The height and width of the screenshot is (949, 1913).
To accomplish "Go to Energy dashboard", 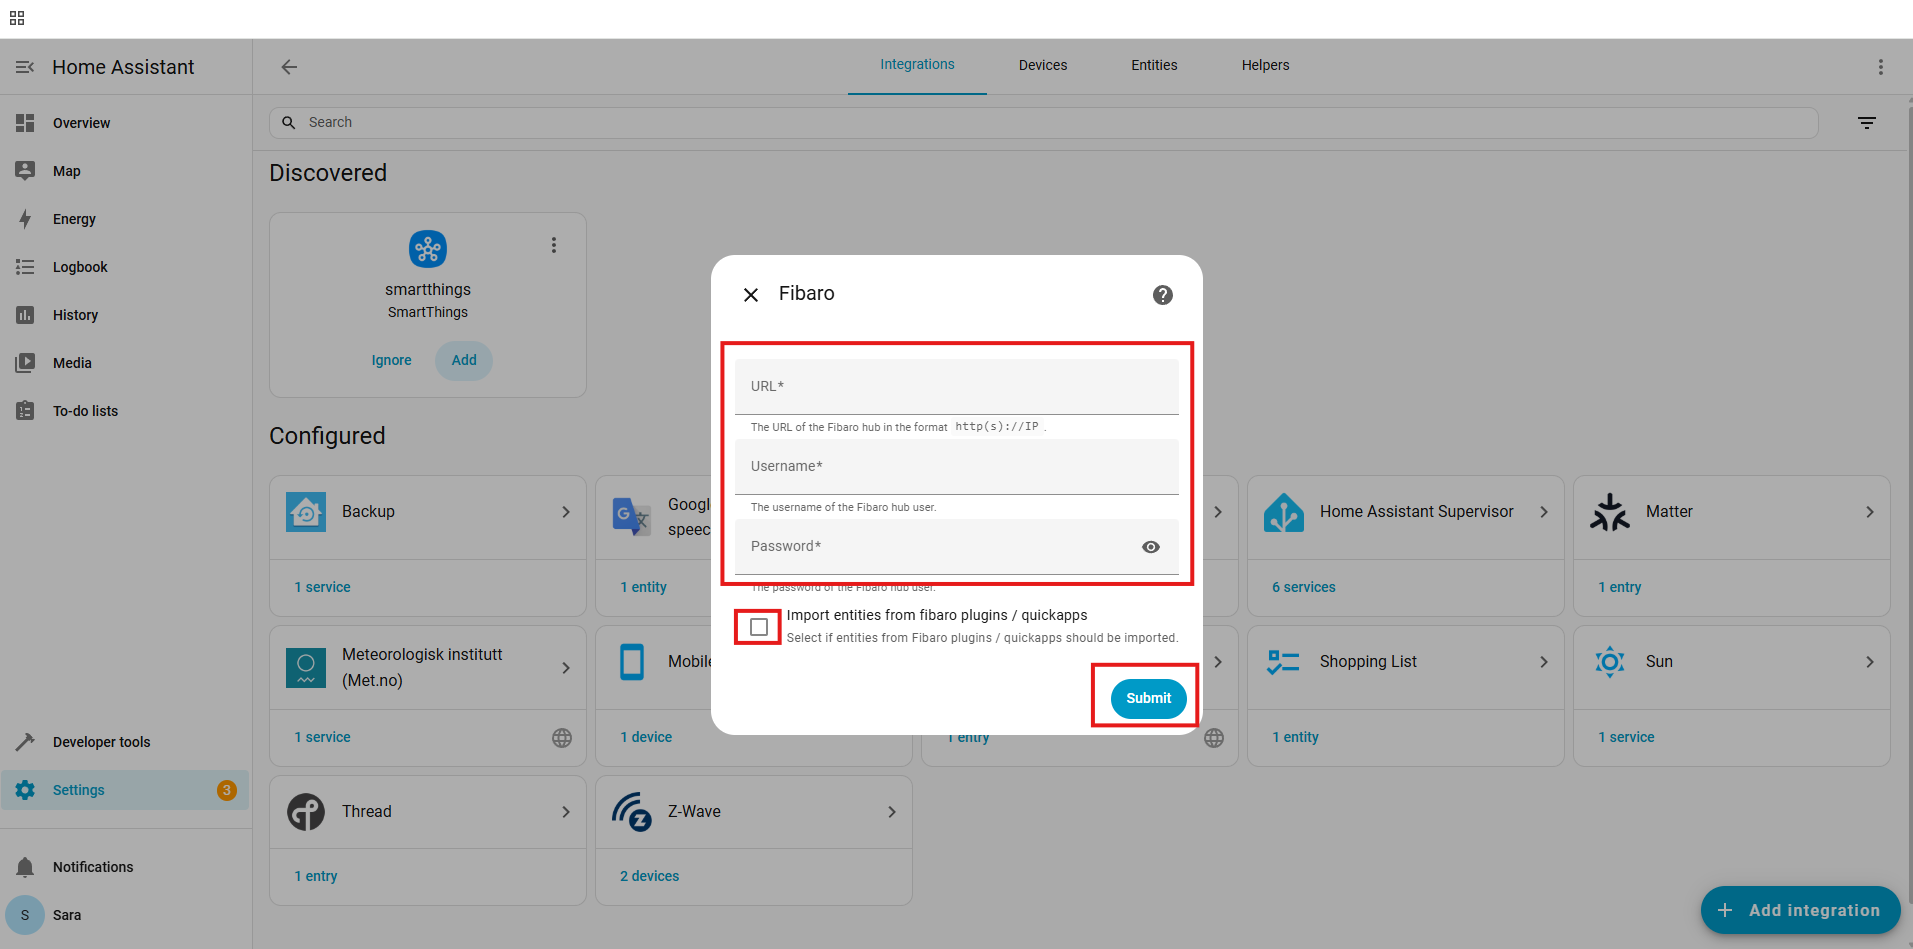I will tap(126, 219).
